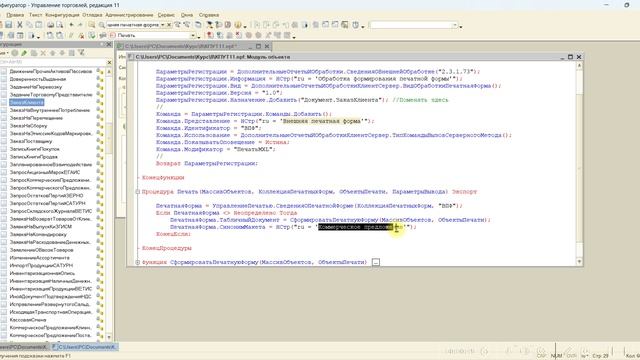
Task: Click the code editor scrollbar up arrow
Action: point(579,65)
